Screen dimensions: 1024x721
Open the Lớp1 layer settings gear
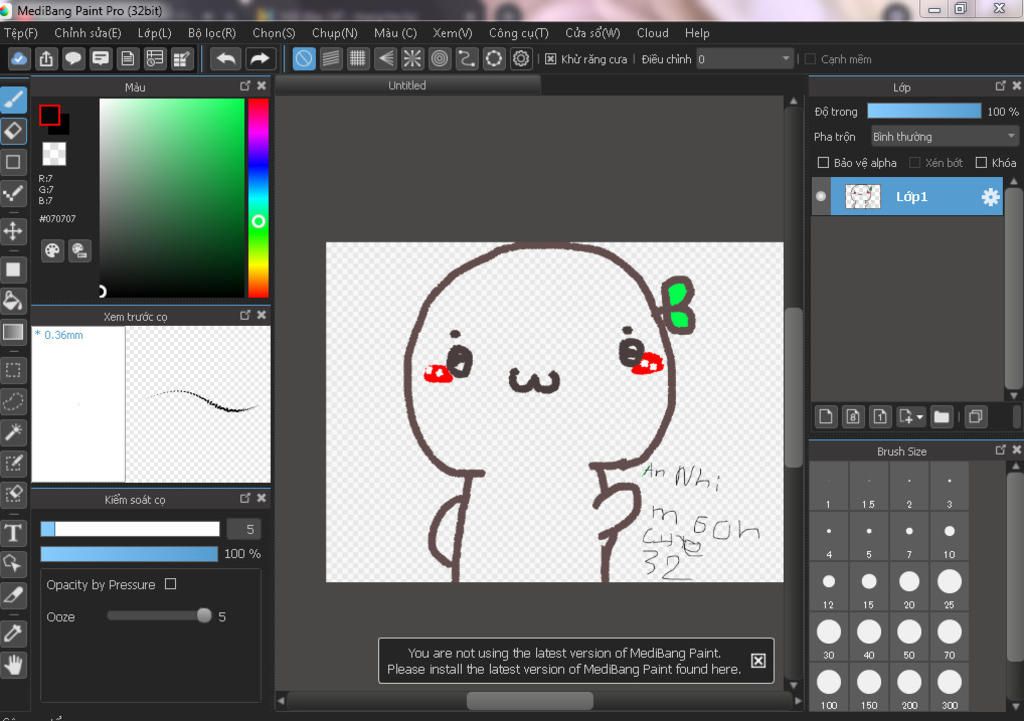pos(990,197)
